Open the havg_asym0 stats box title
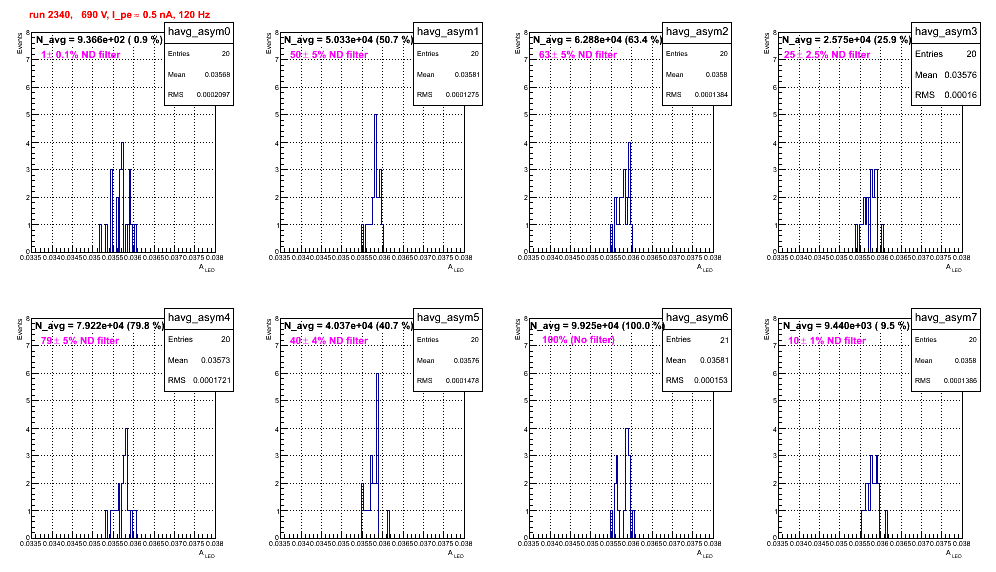Screen dimensions: 996x572 tap(199, 31)
